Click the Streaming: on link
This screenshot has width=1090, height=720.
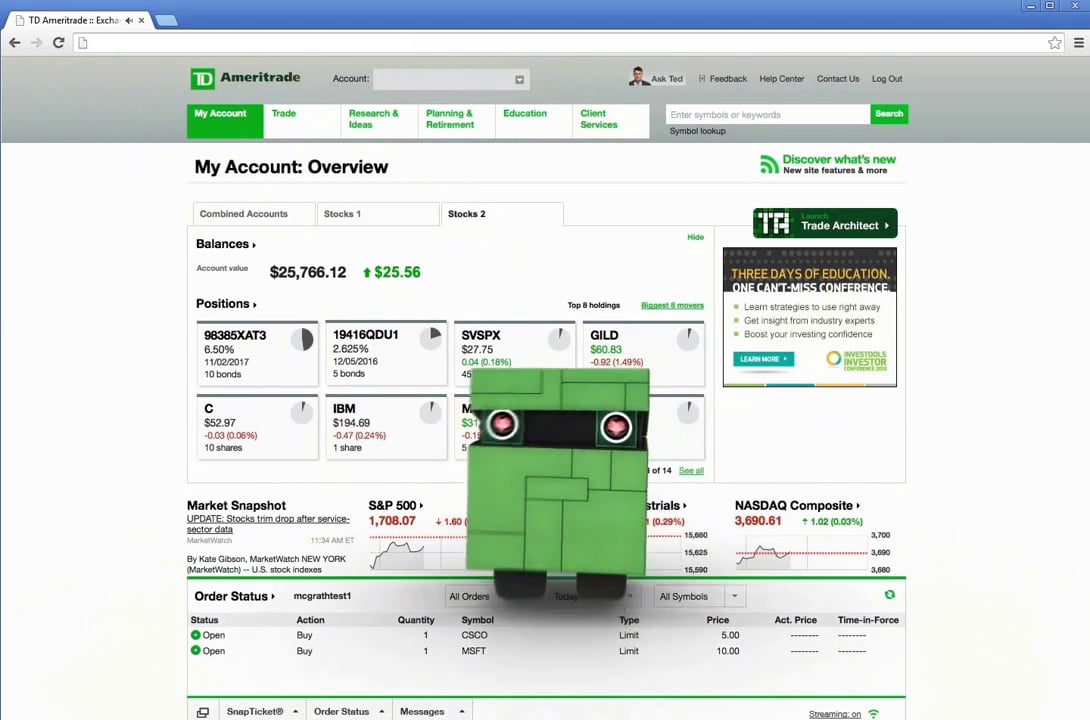coord(834,714)
